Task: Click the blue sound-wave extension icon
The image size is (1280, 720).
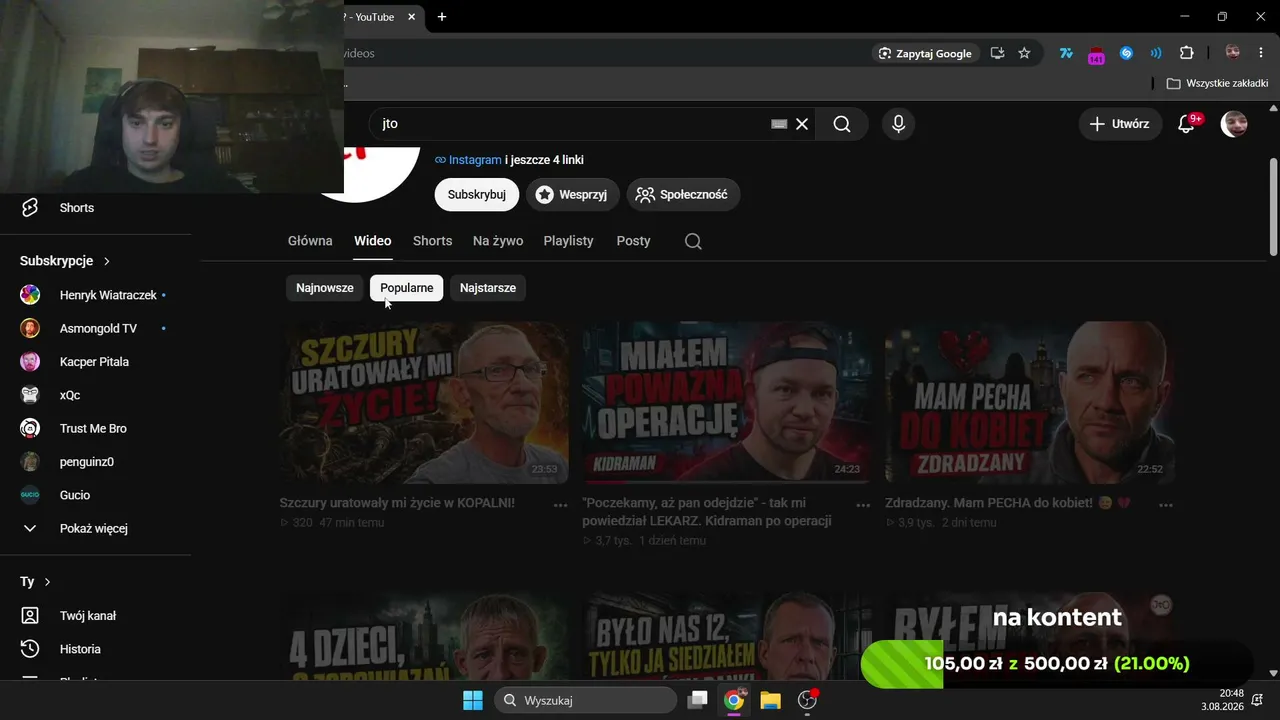Action: (1156, 53)
